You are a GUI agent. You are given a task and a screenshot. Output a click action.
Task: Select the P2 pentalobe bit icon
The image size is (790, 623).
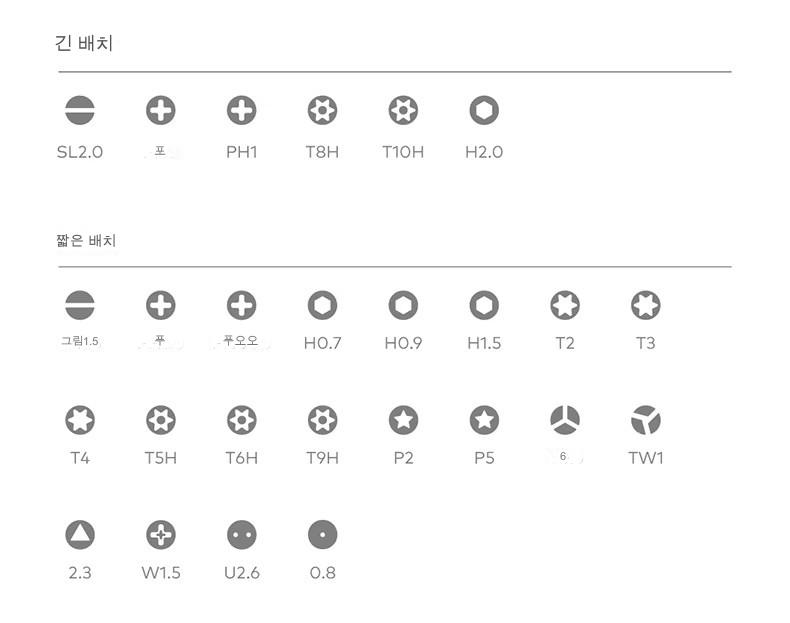pos(403,420)
